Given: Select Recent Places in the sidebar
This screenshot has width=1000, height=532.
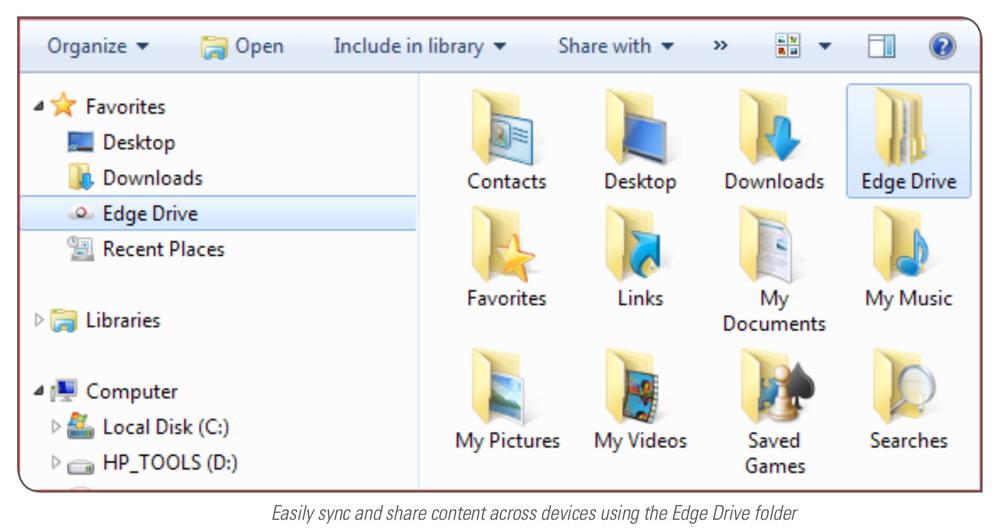Looking at the screenshot, I should (x=163, y=250).
